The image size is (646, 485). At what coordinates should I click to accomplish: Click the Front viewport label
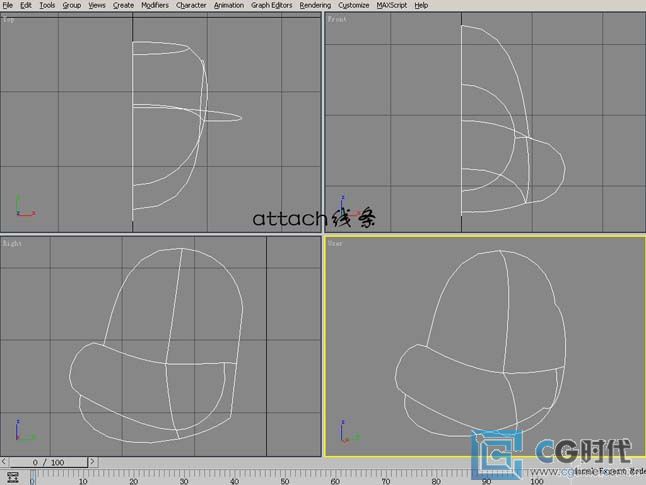click(337, 19)
